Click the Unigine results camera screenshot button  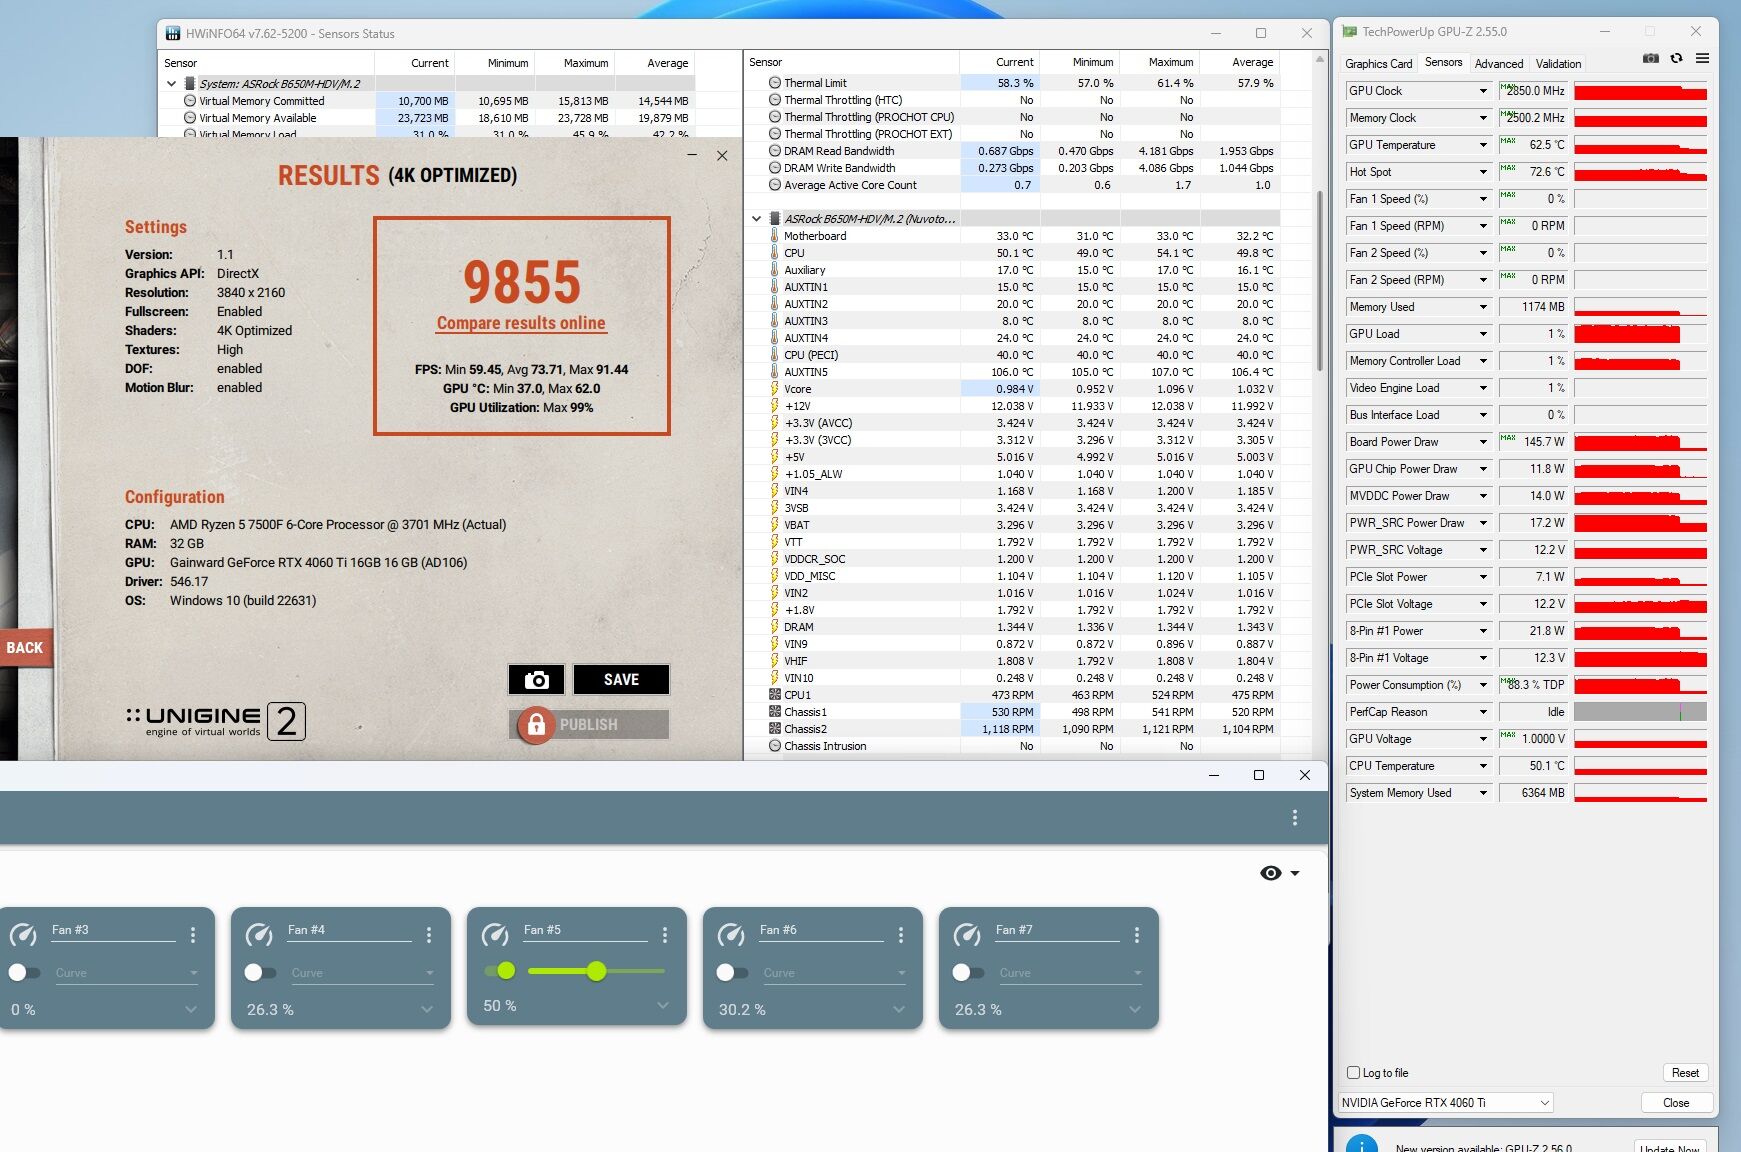[536, 680]
